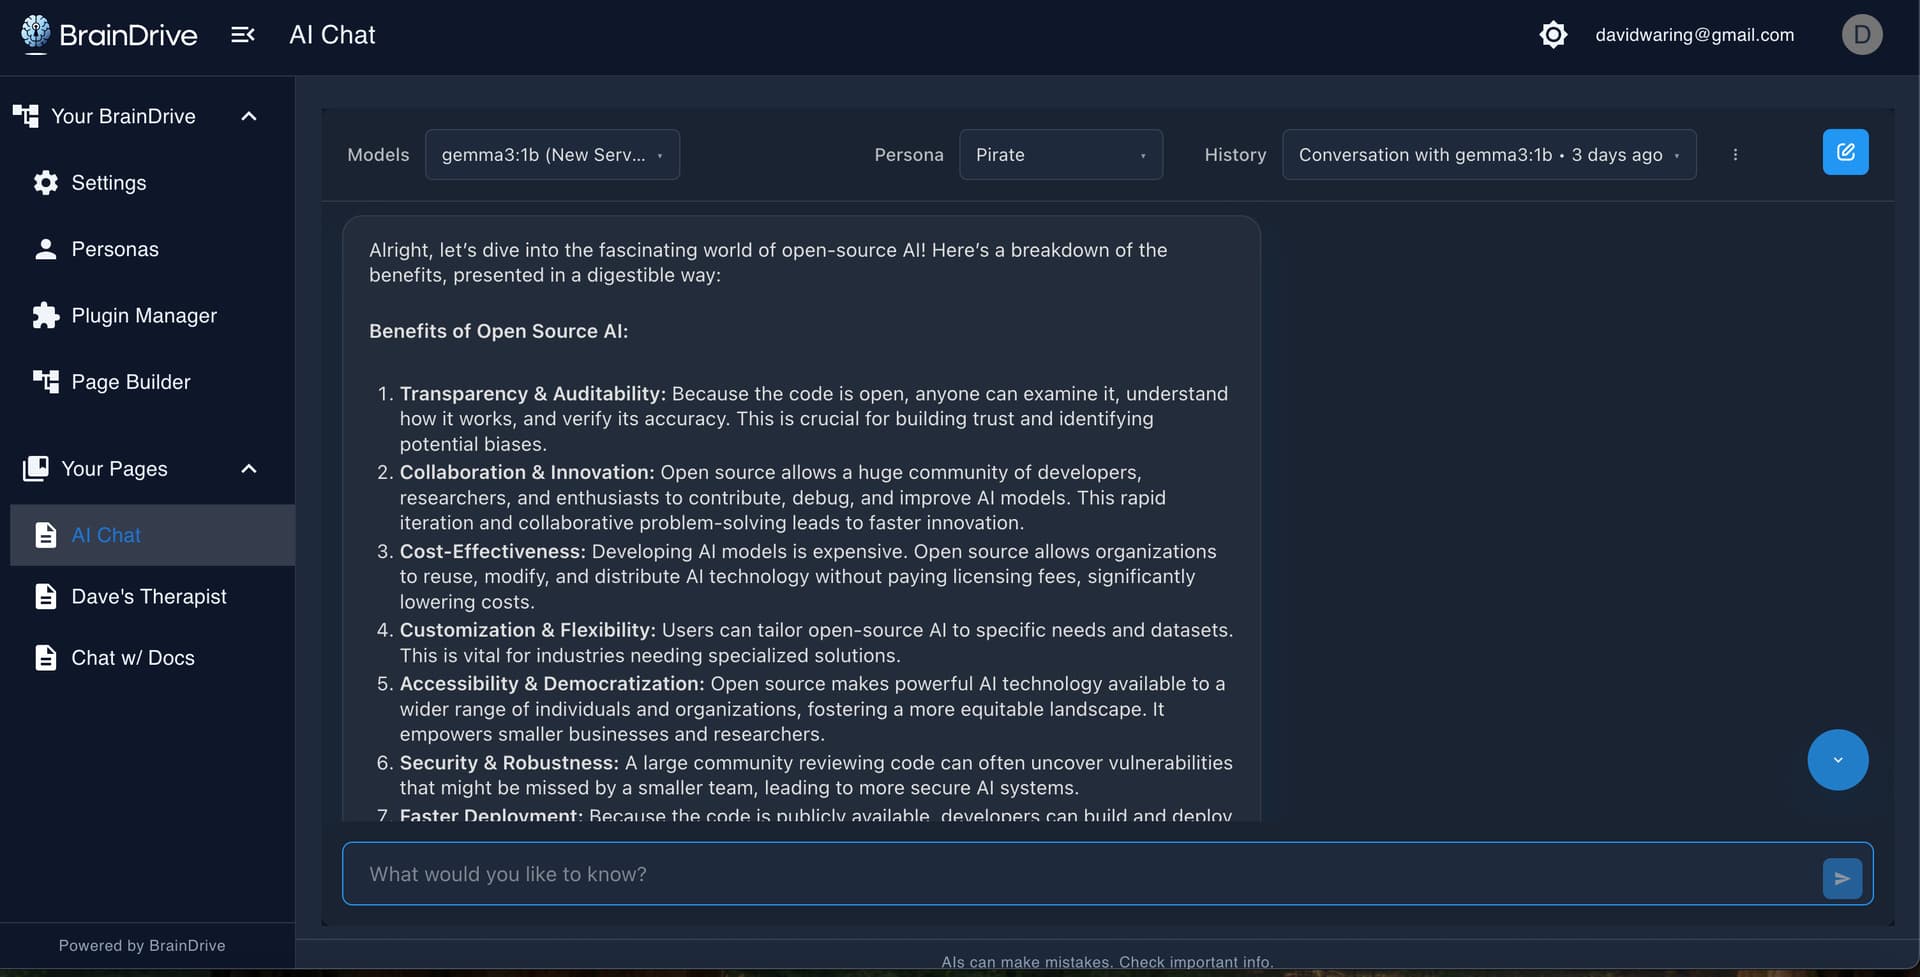Image resolution: width=1920 pixels, height=977 pixels.
Task: Toggle the light/dark theme icon
Action: tap(1553, 35)
